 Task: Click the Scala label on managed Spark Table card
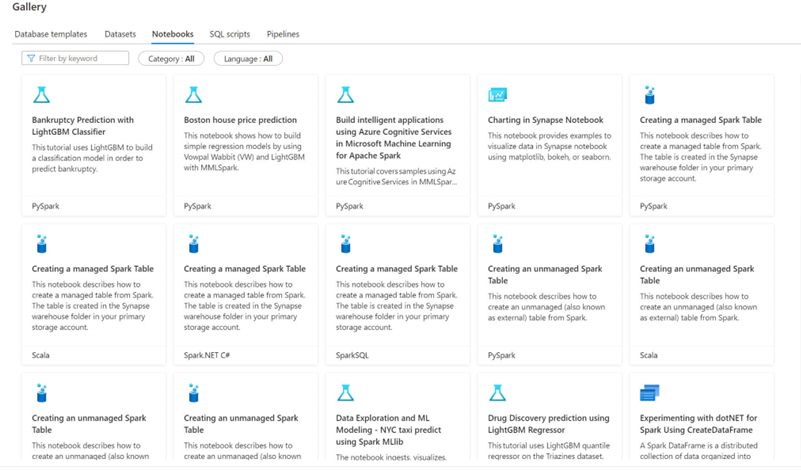(41, 355)
